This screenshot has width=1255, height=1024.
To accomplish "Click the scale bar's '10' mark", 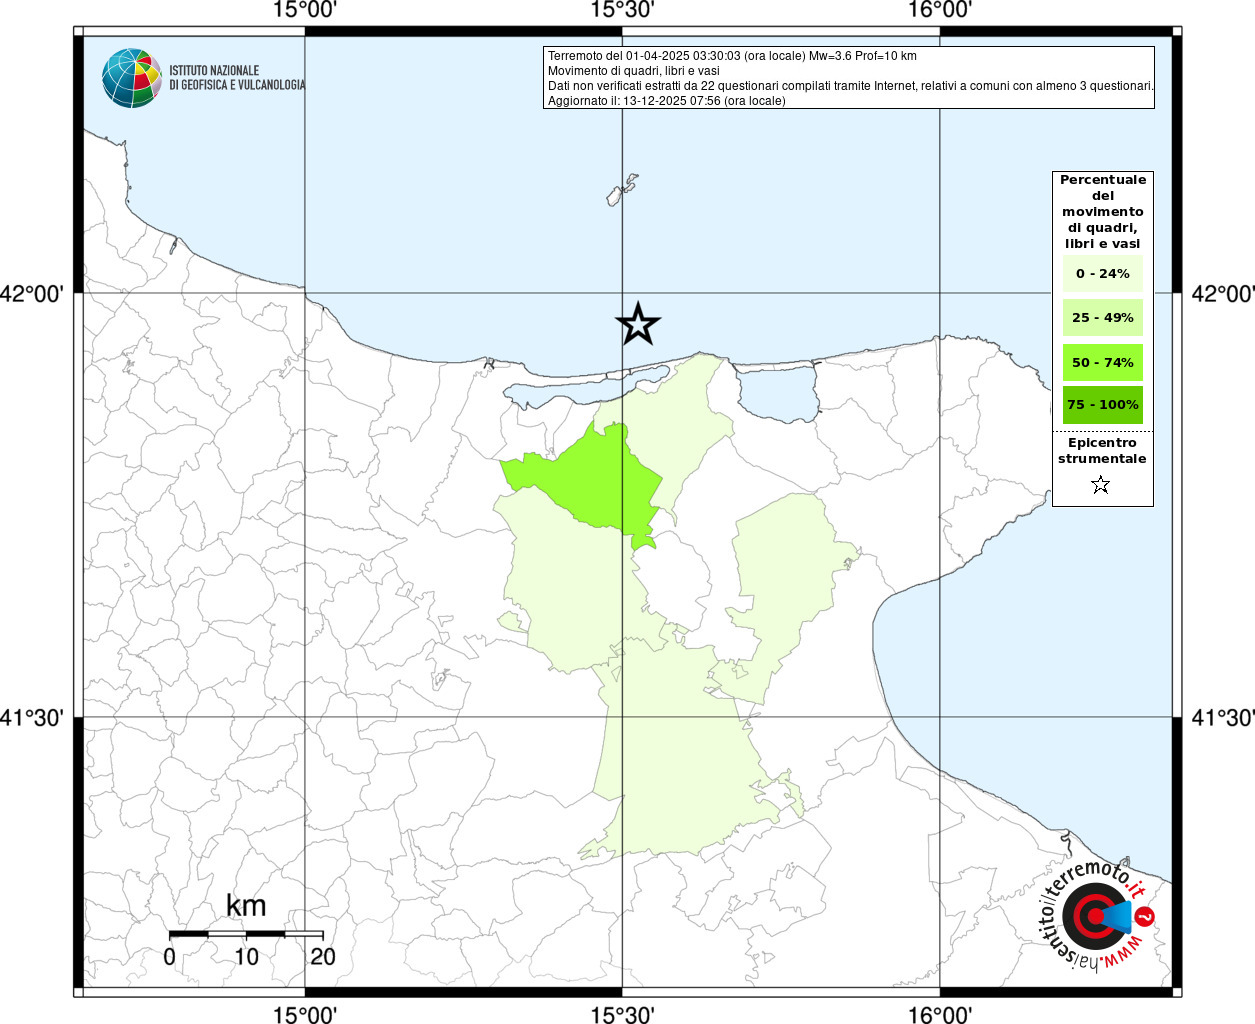I will tap(246, 957).
